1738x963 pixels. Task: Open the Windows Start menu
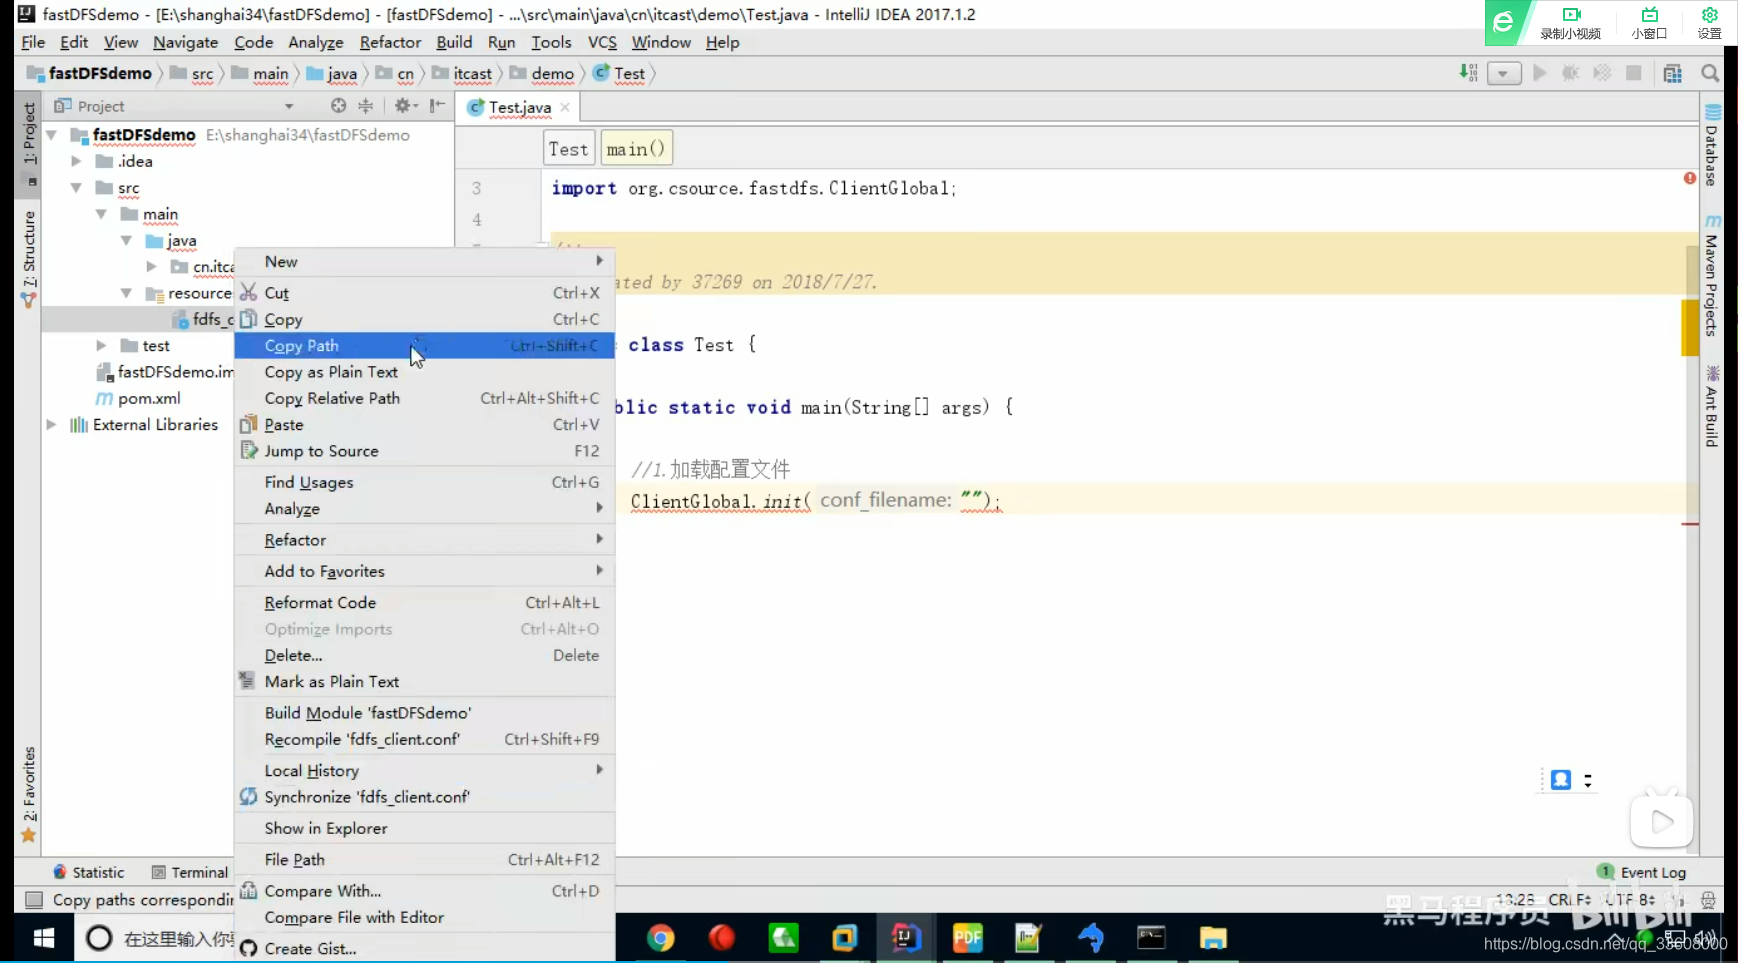(x=44, y=938)
